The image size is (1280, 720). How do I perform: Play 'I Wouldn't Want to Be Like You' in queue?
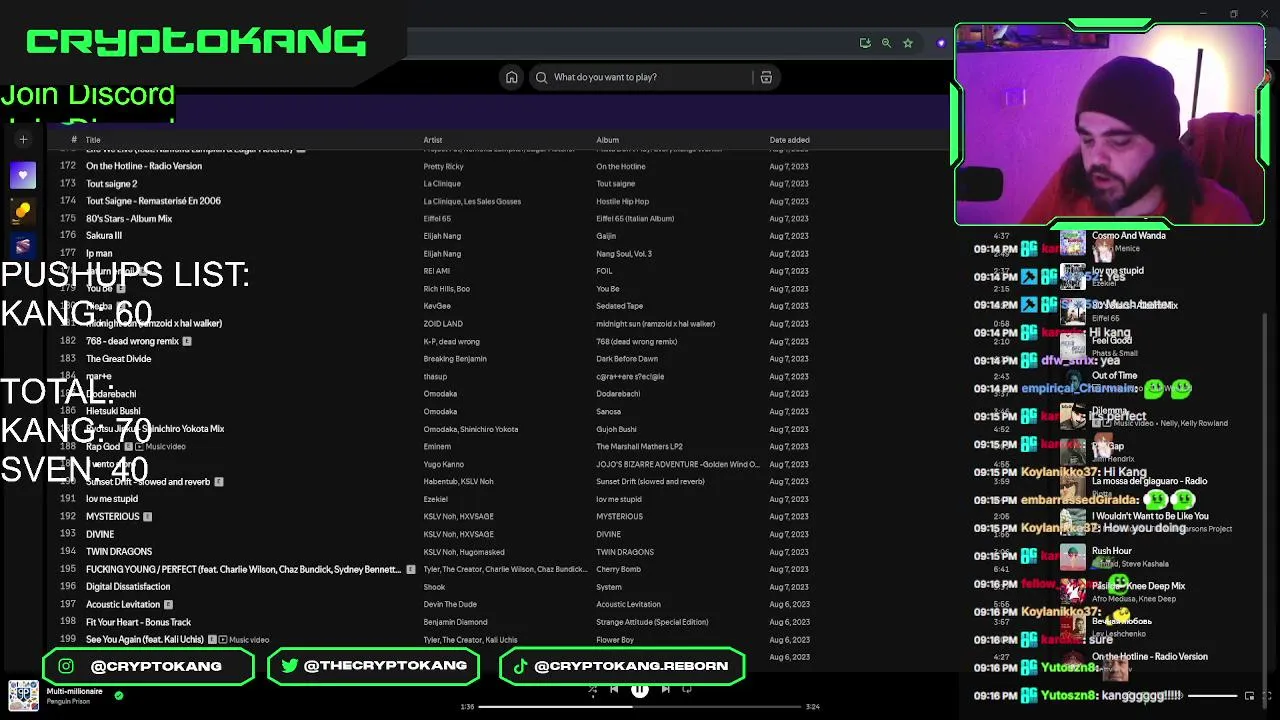point(1150,516)
